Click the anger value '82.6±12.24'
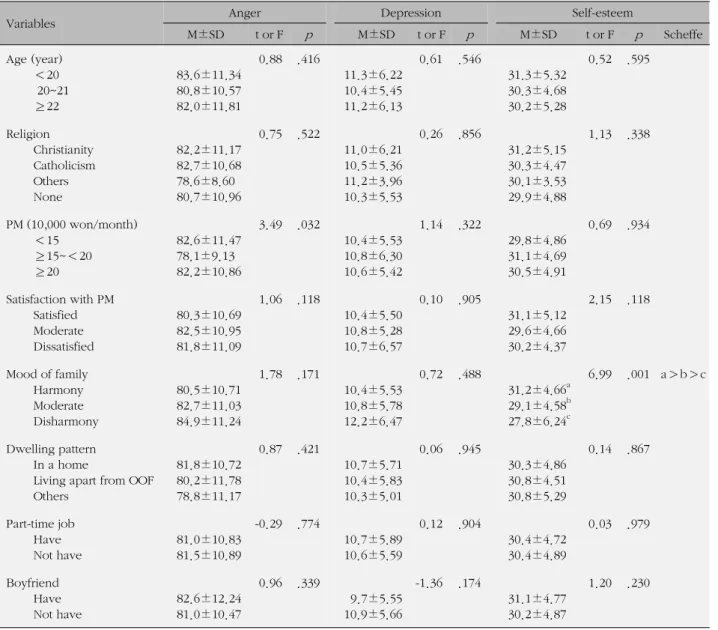 (x=209, y=599)
